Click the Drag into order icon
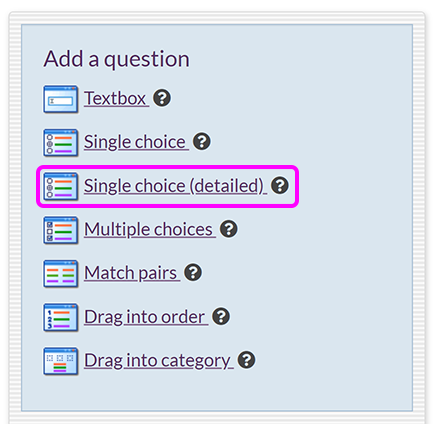This screenshot has width=438, height=424. pos(61,317)
